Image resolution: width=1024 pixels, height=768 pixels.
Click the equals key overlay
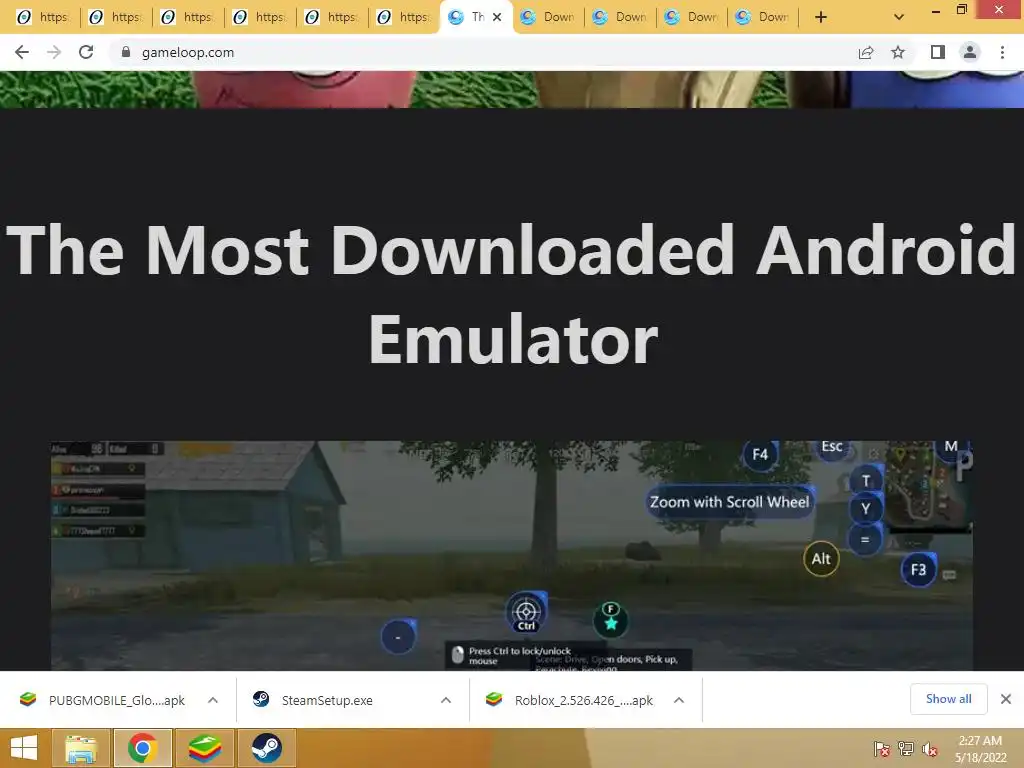(865, 539)
